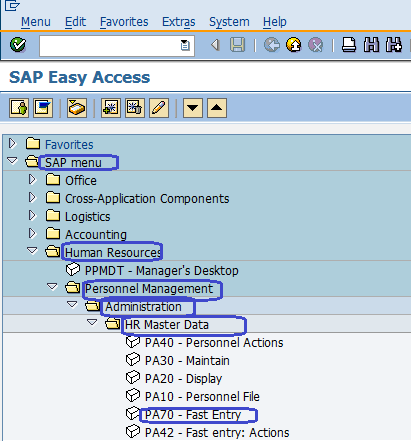Click the green checkmark Enter icon
411x441 pixels.
[x=18, y=45]
